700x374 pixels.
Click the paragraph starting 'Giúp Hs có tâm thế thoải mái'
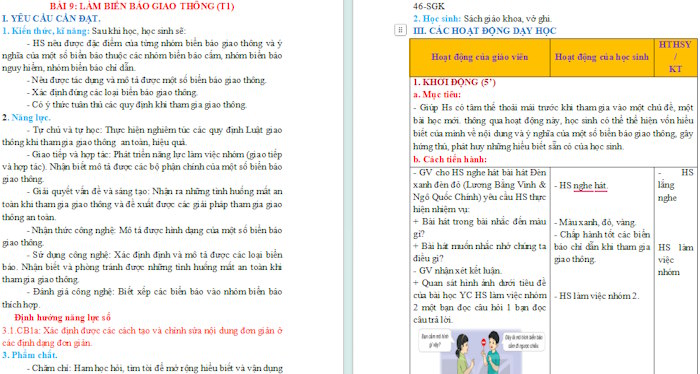(553, 127)
